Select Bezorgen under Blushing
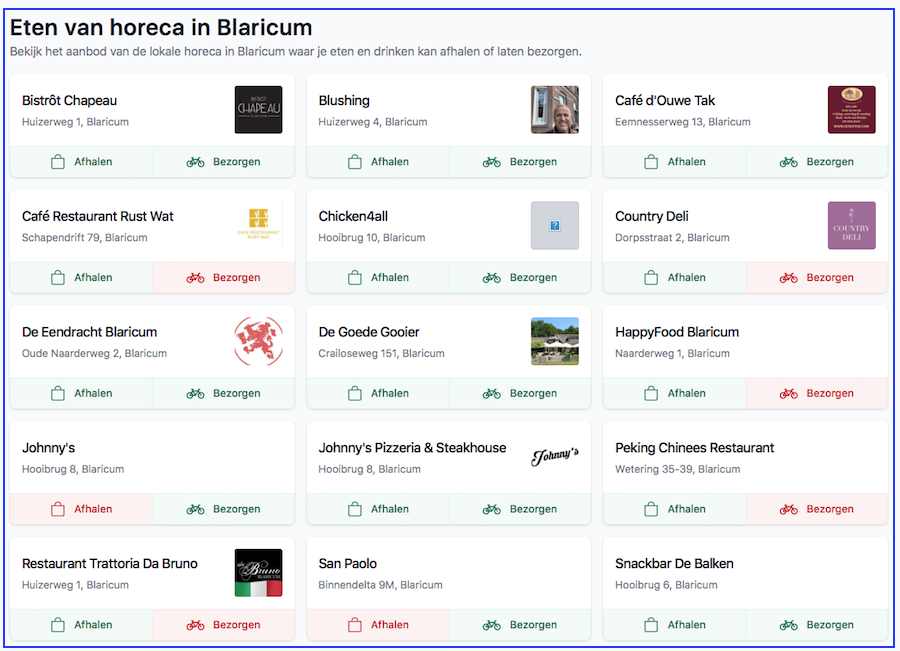900x651 pixels. tap(520, 162)
